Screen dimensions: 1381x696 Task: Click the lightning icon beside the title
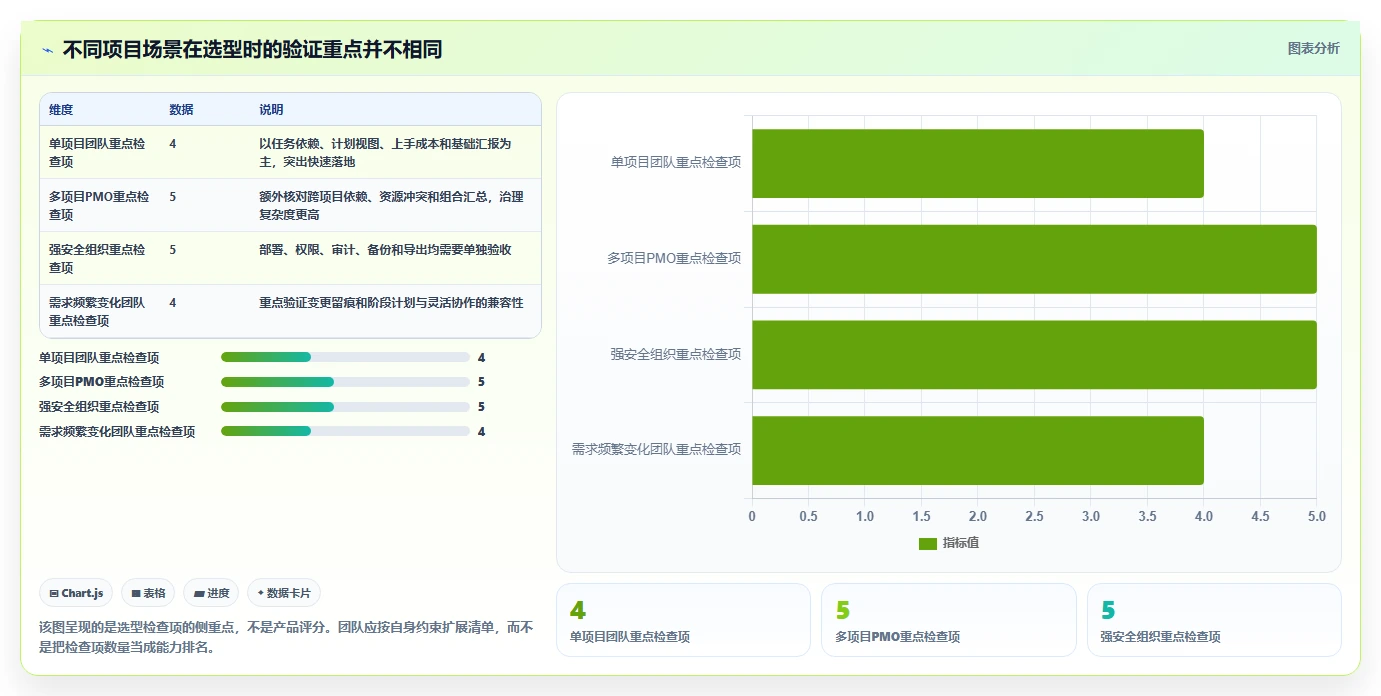[x=47, y=50]
